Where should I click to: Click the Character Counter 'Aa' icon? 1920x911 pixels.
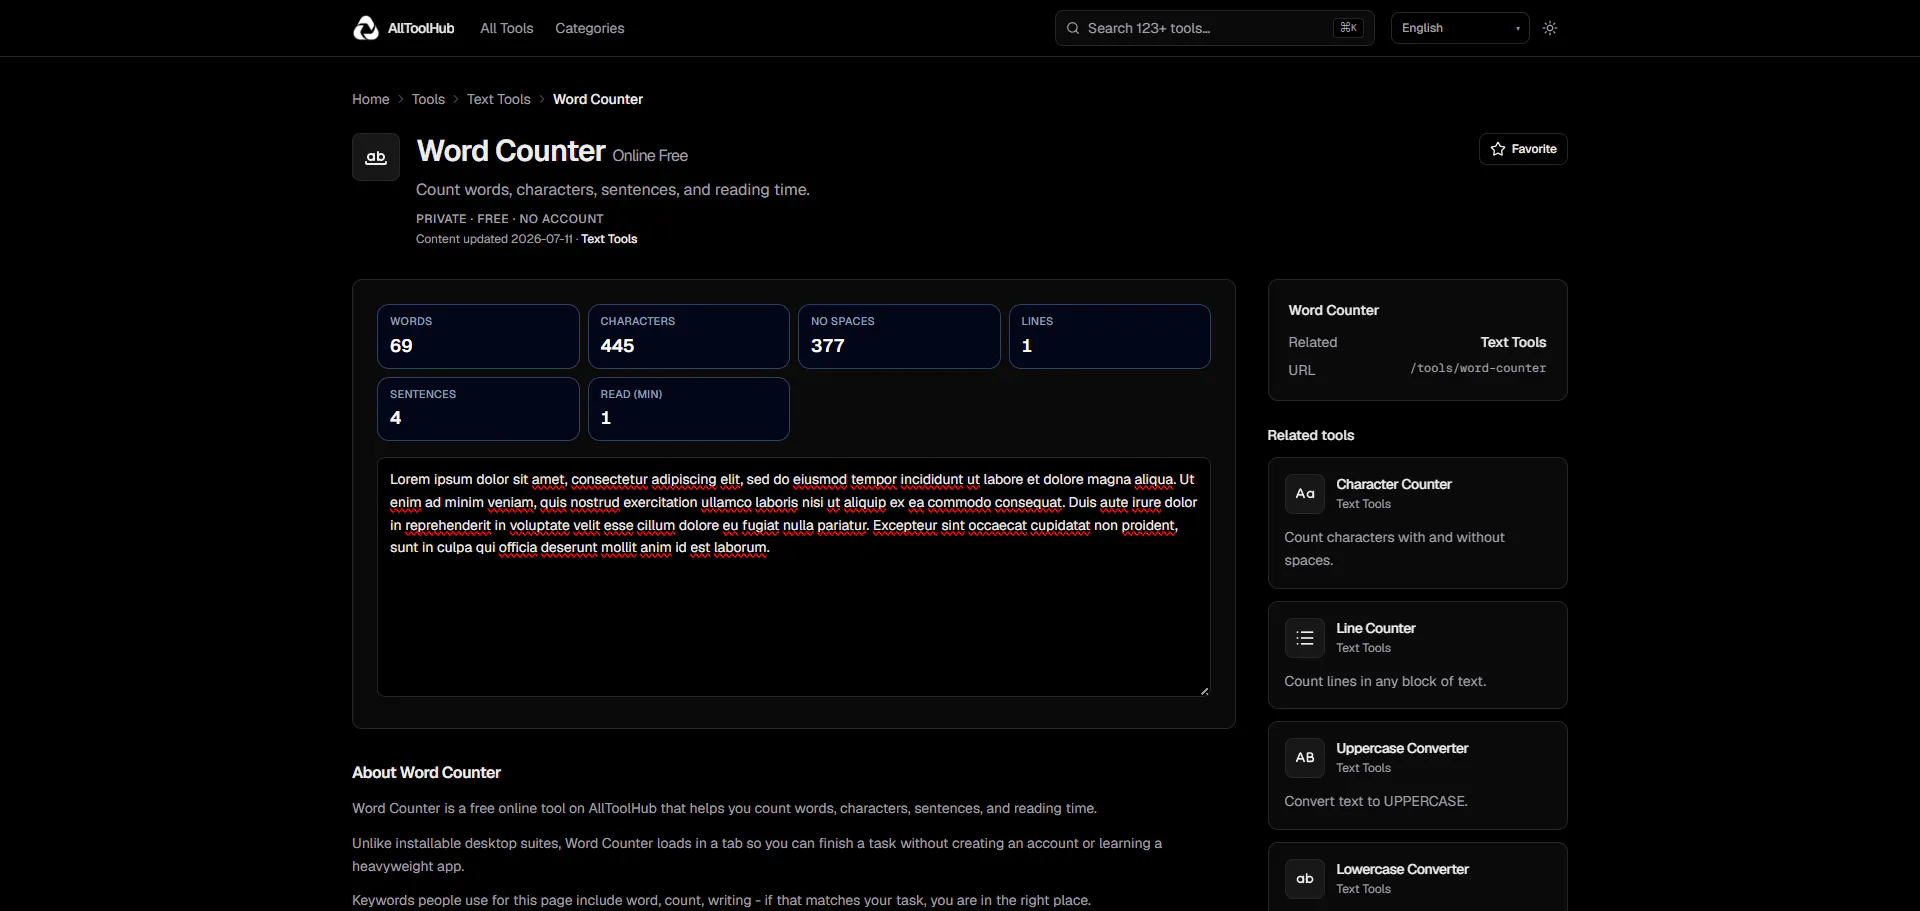click(1305, 494)
